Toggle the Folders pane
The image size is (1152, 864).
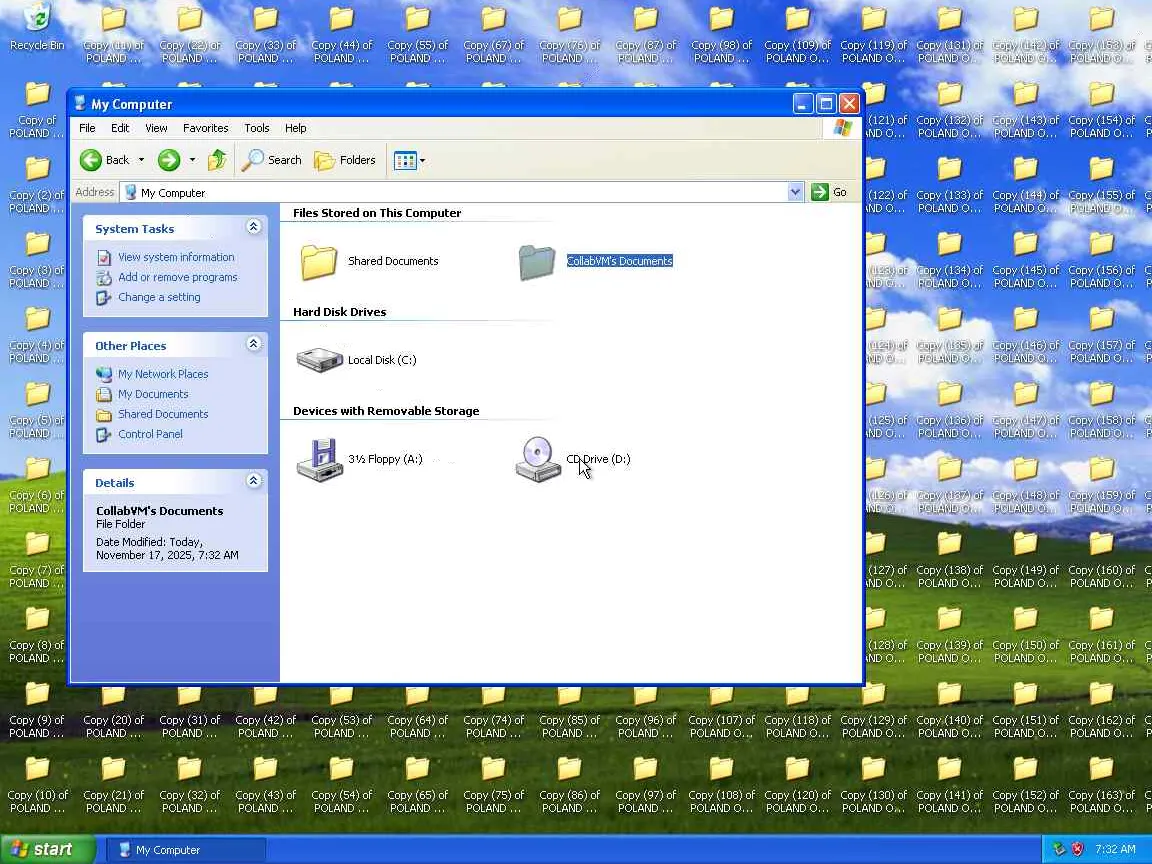pos(345,159)
